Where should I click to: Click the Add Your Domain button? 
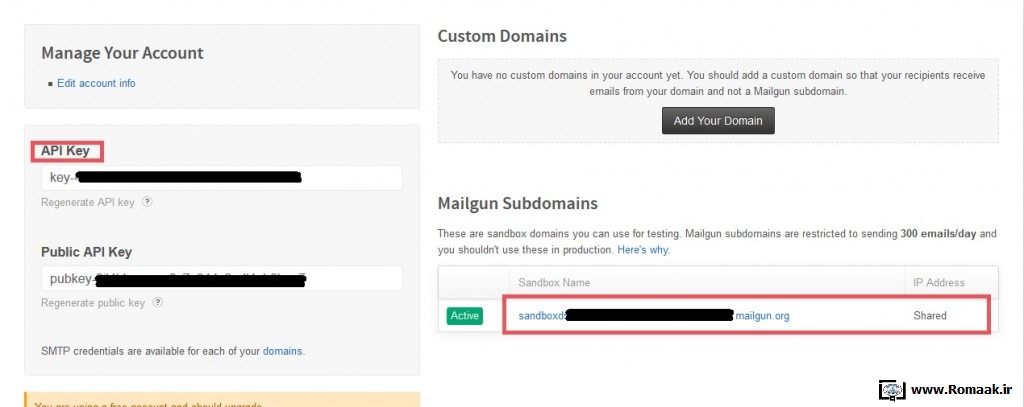718,121
